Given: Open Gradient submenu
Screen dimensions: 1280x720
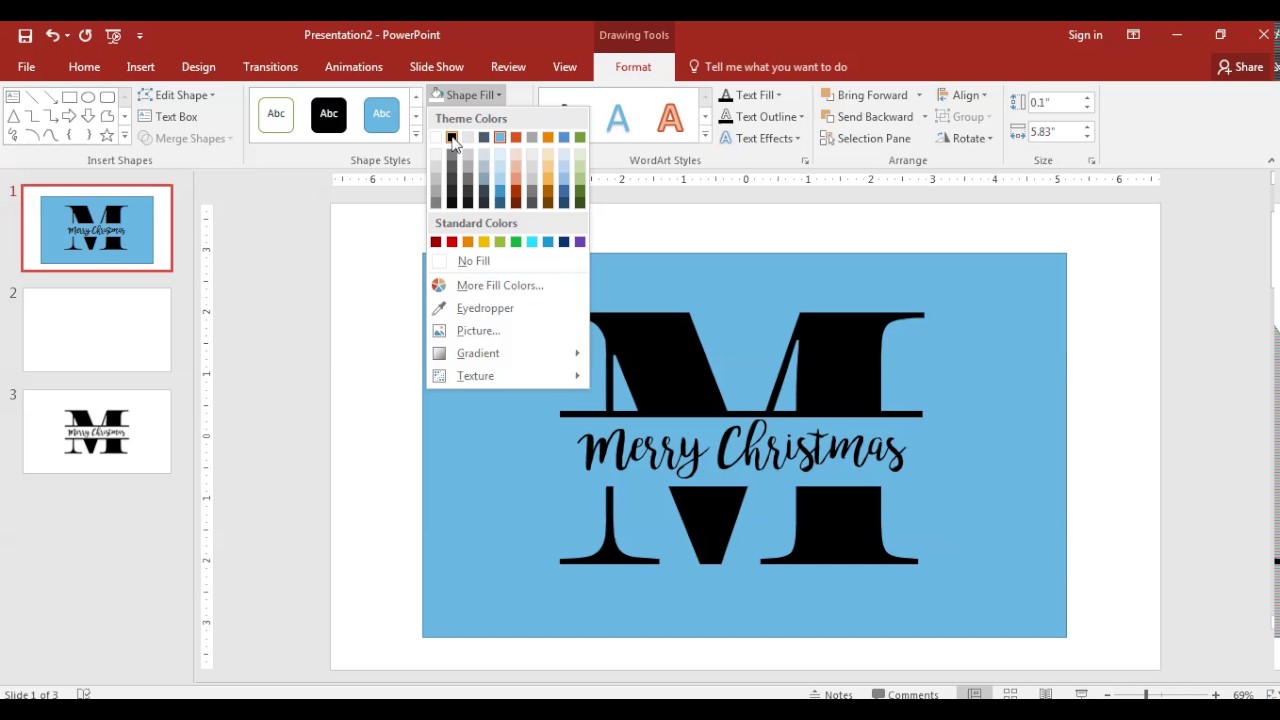Looking at the screenshot, I should coord(508,353).
